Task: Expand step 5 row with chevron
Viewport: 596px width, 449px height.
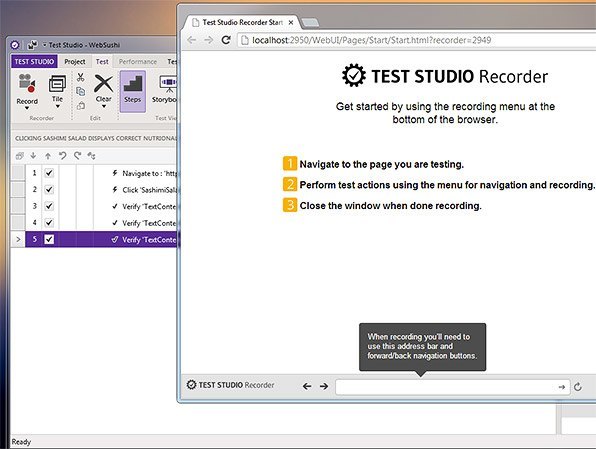Action: 18,239
